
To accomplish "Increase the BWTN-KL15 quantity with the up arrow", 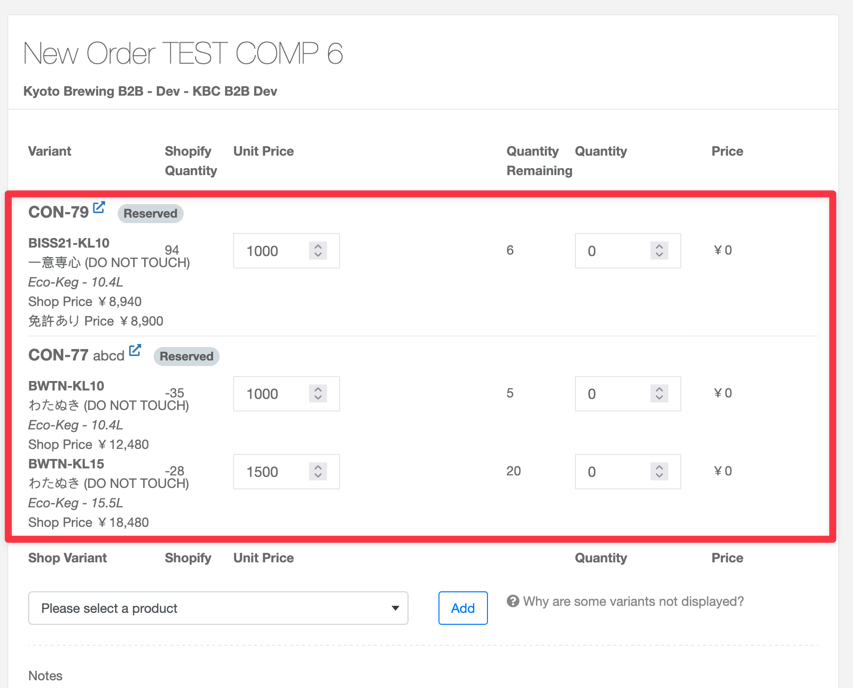I will coord(659,467).
